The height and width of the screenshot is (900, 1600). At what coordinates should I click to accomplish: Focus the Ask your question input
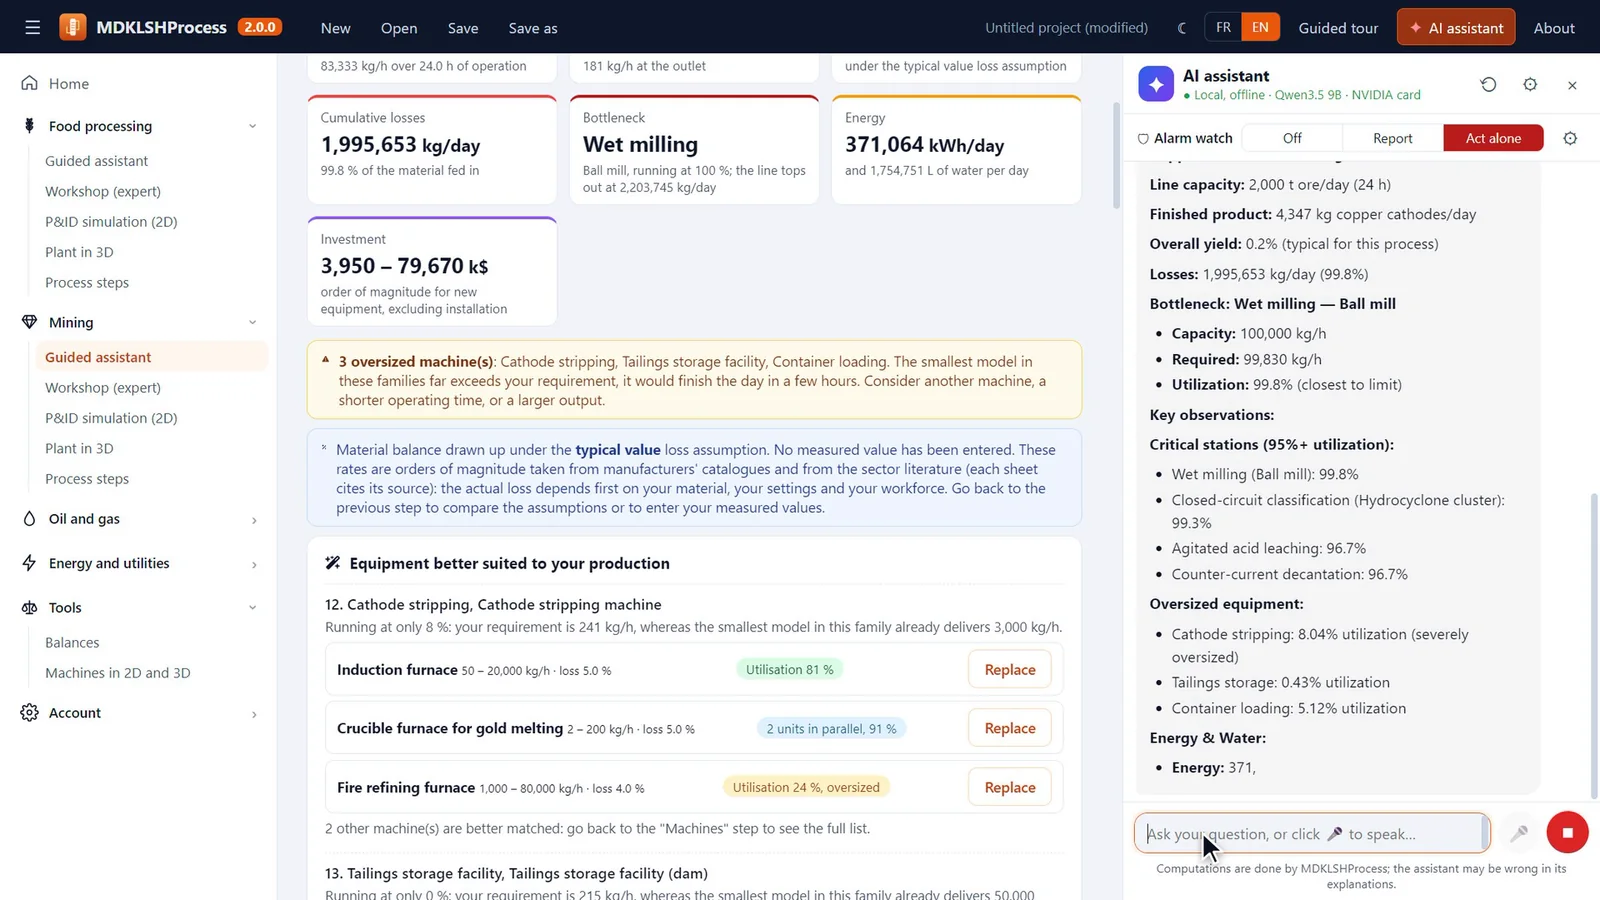1312,833
